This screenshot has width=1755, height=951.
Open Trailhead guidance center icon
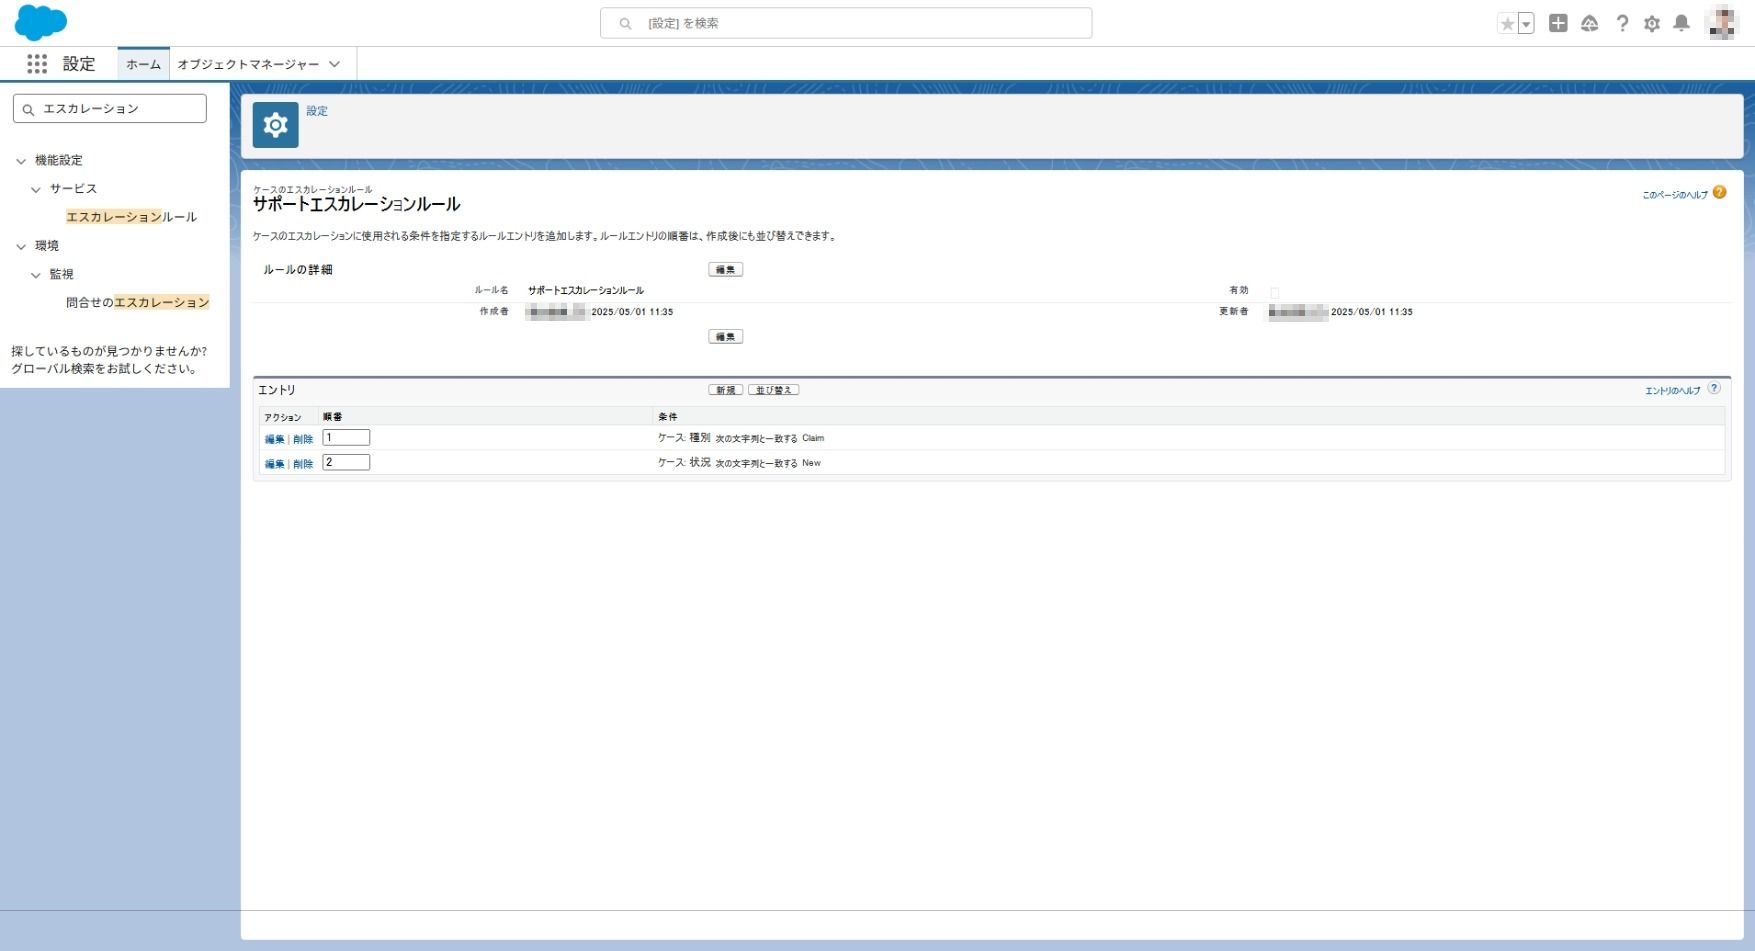coord(1589,23)
